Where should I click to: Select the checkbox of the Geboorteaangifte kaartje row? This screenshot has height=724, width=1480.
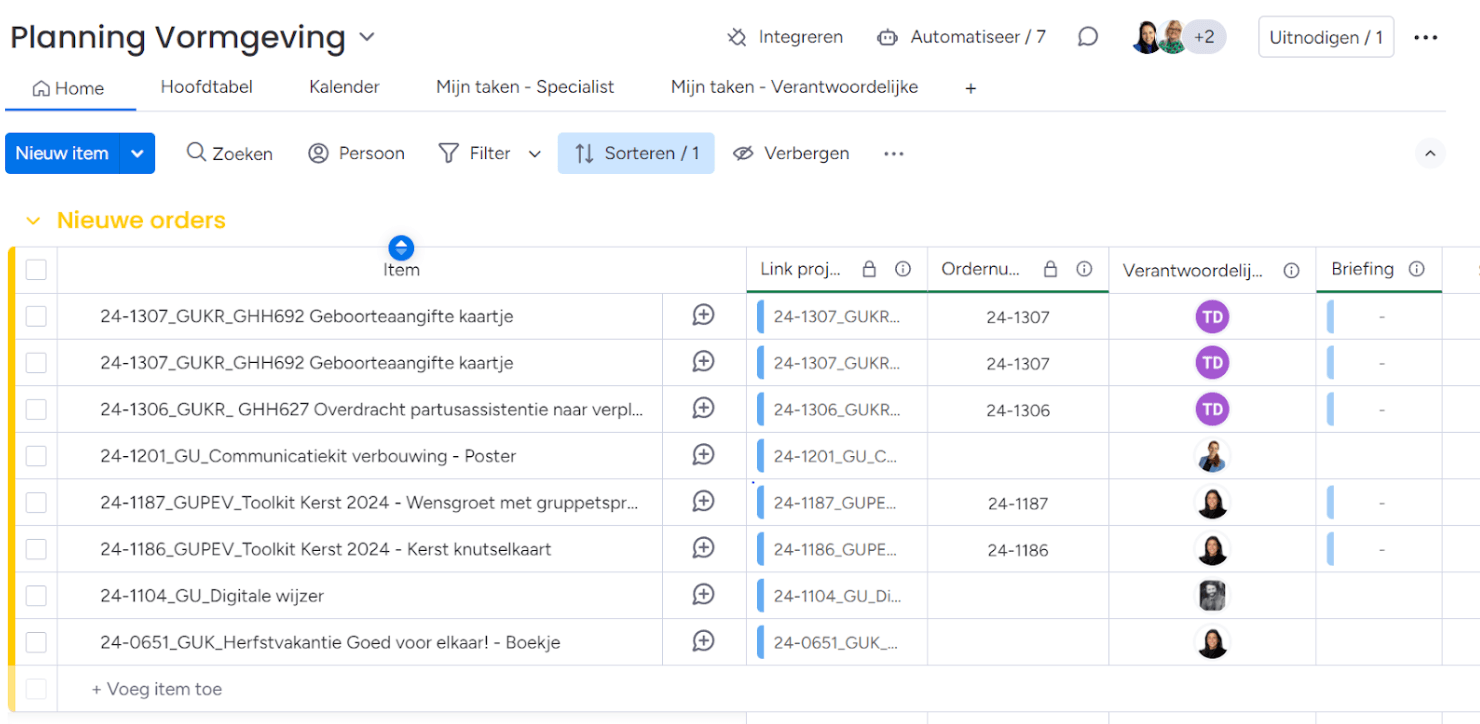(x=36, y=315)
